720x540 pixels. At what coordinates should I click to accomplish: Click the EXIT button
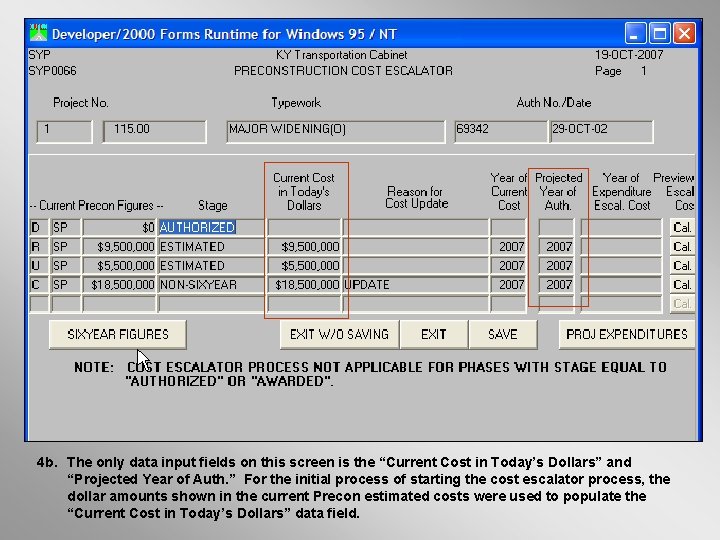(433, 334)
